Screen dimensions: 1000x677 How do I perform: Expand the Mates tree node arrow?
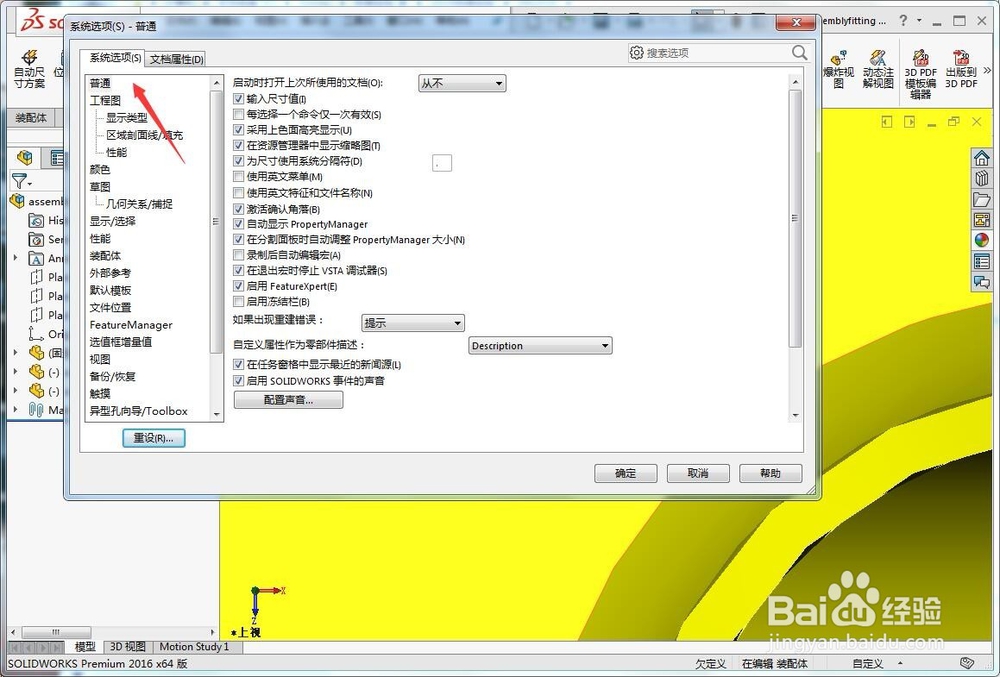click(x=15, y=410)
